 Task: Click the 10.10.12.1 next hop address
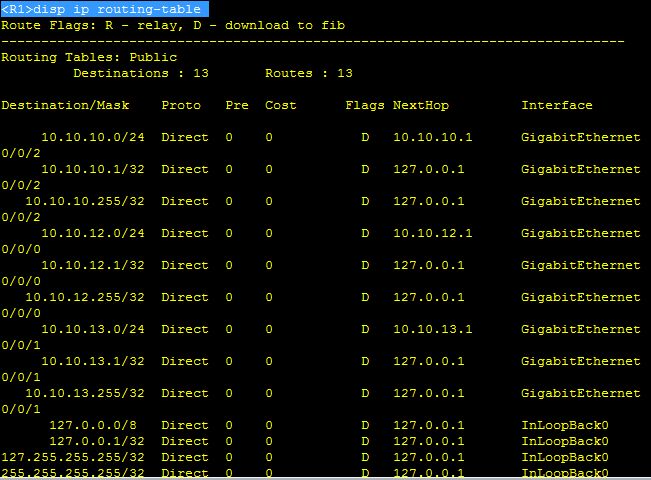pos(433,233)
